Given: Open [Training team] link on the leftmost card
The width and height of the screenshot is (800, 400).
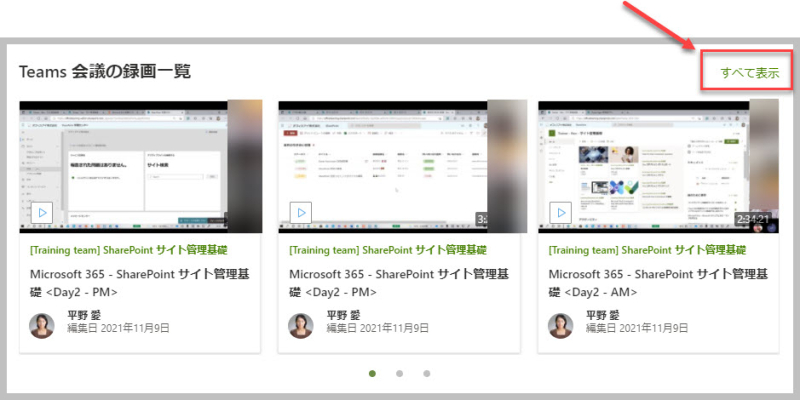Looking at the screenshot, I should [x=129, y=250].
